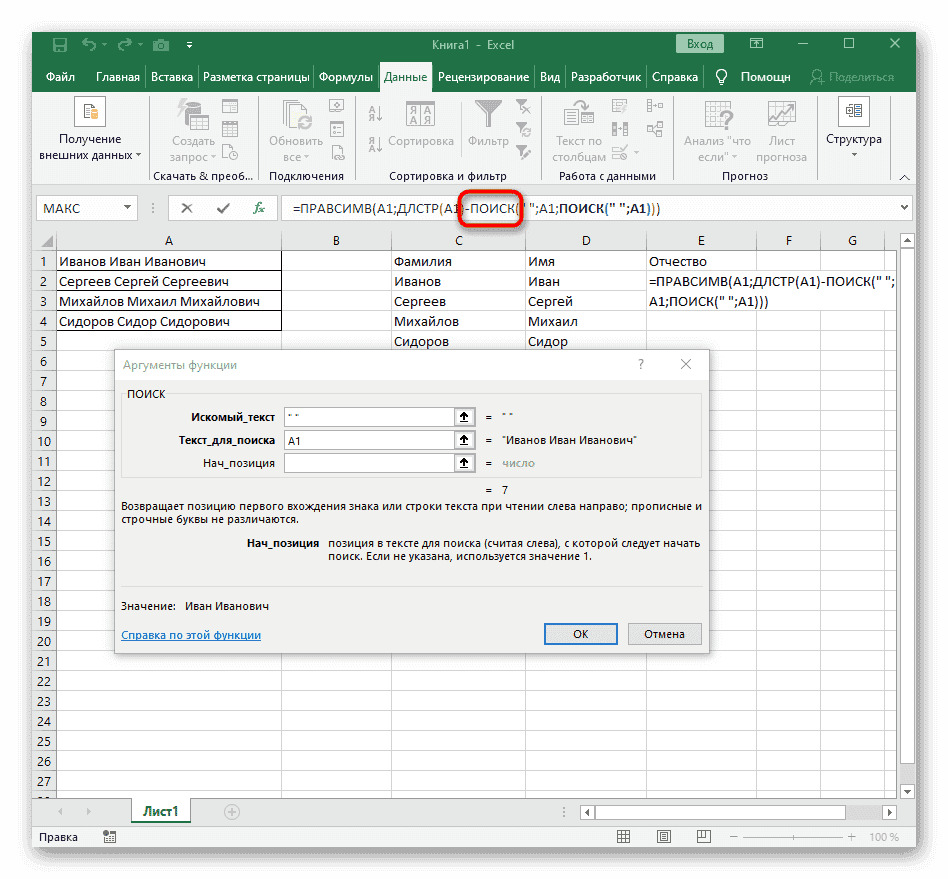The image size is (948, 879).
Task: Click the Insert Function fx icon
Action: click(x=258, y=208)
